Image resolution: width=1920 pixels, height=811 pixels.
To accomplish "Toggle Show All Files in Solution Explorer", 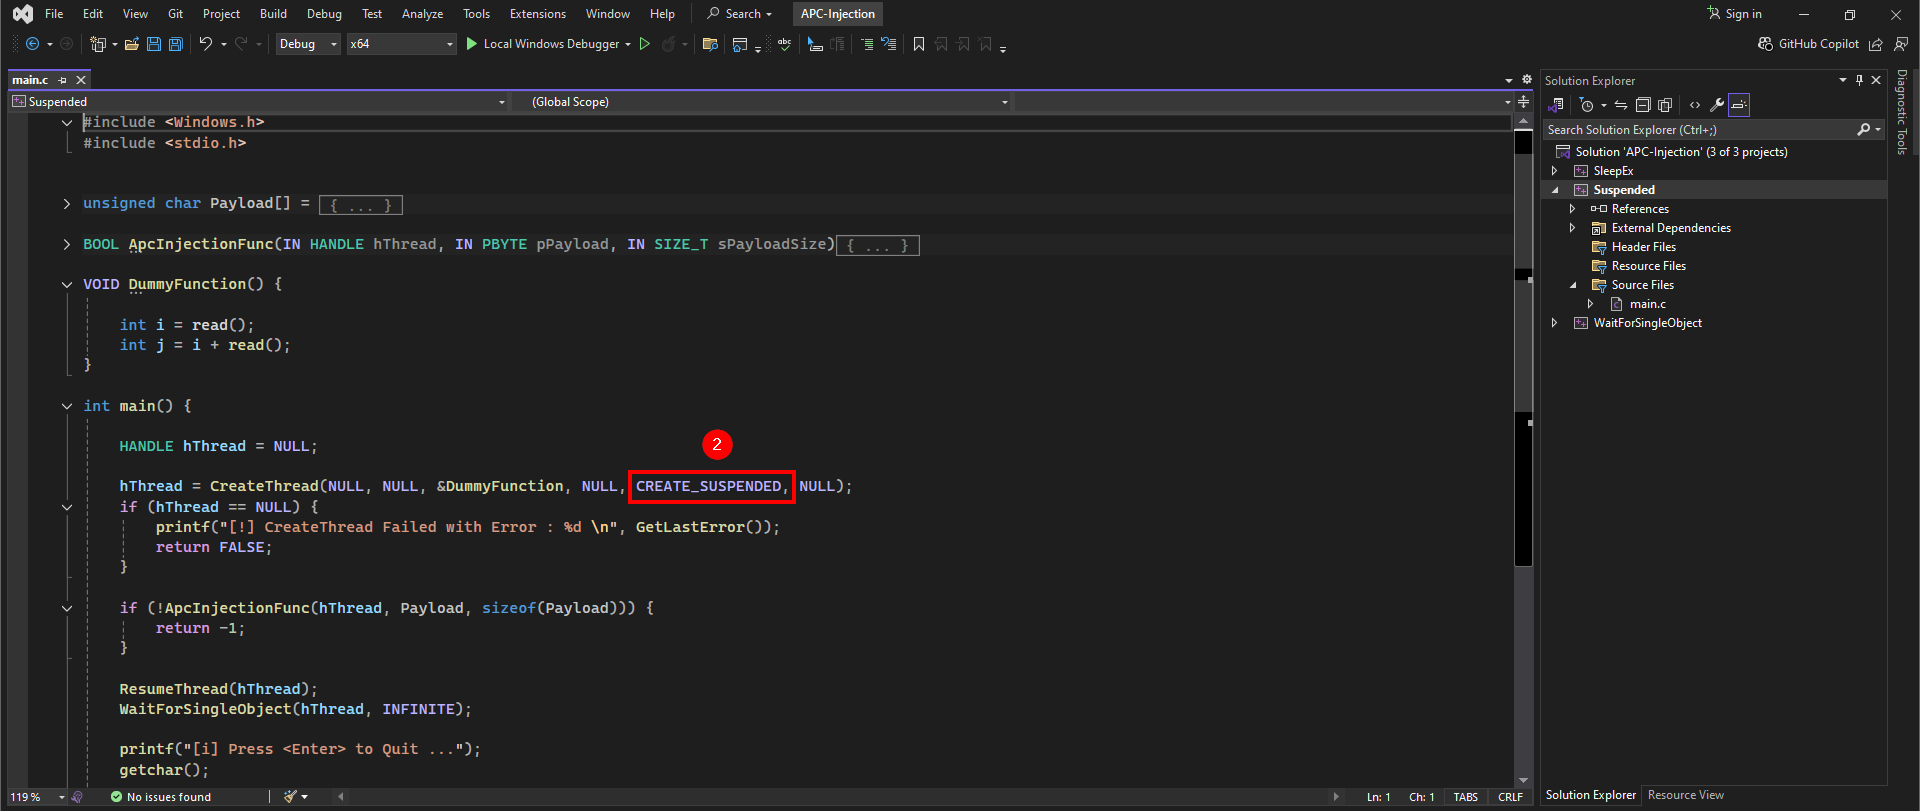I will click(1665, 105).
